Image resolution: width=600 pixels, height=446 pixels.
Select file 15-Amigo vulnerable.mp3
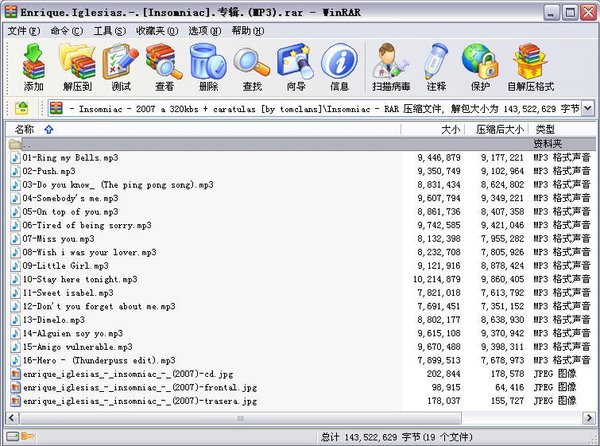77,347
